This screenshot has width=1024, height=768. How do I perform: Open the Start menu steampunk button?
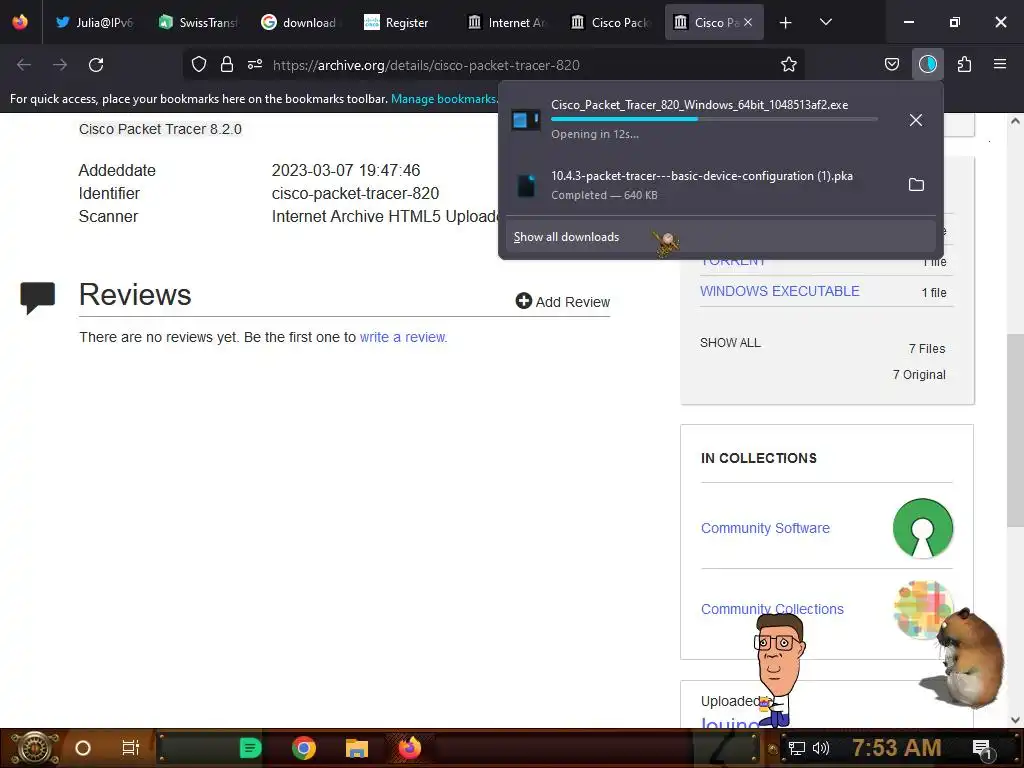point(34,748)
